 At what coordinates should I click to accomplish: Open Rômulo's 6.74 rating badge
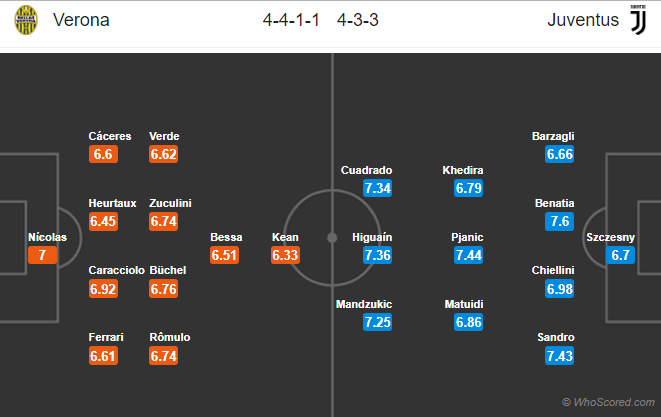(x=163, y=355)
